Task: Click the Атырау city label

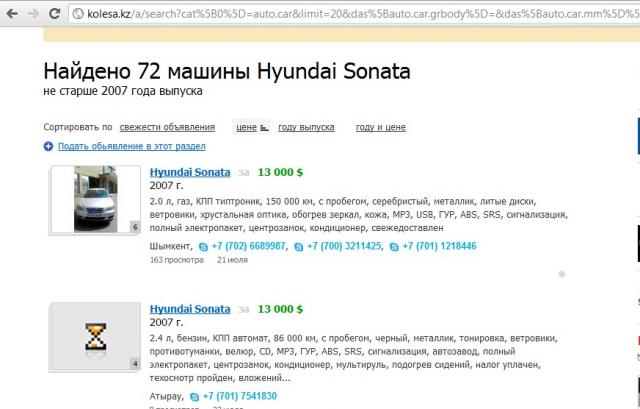Action: 165,396
